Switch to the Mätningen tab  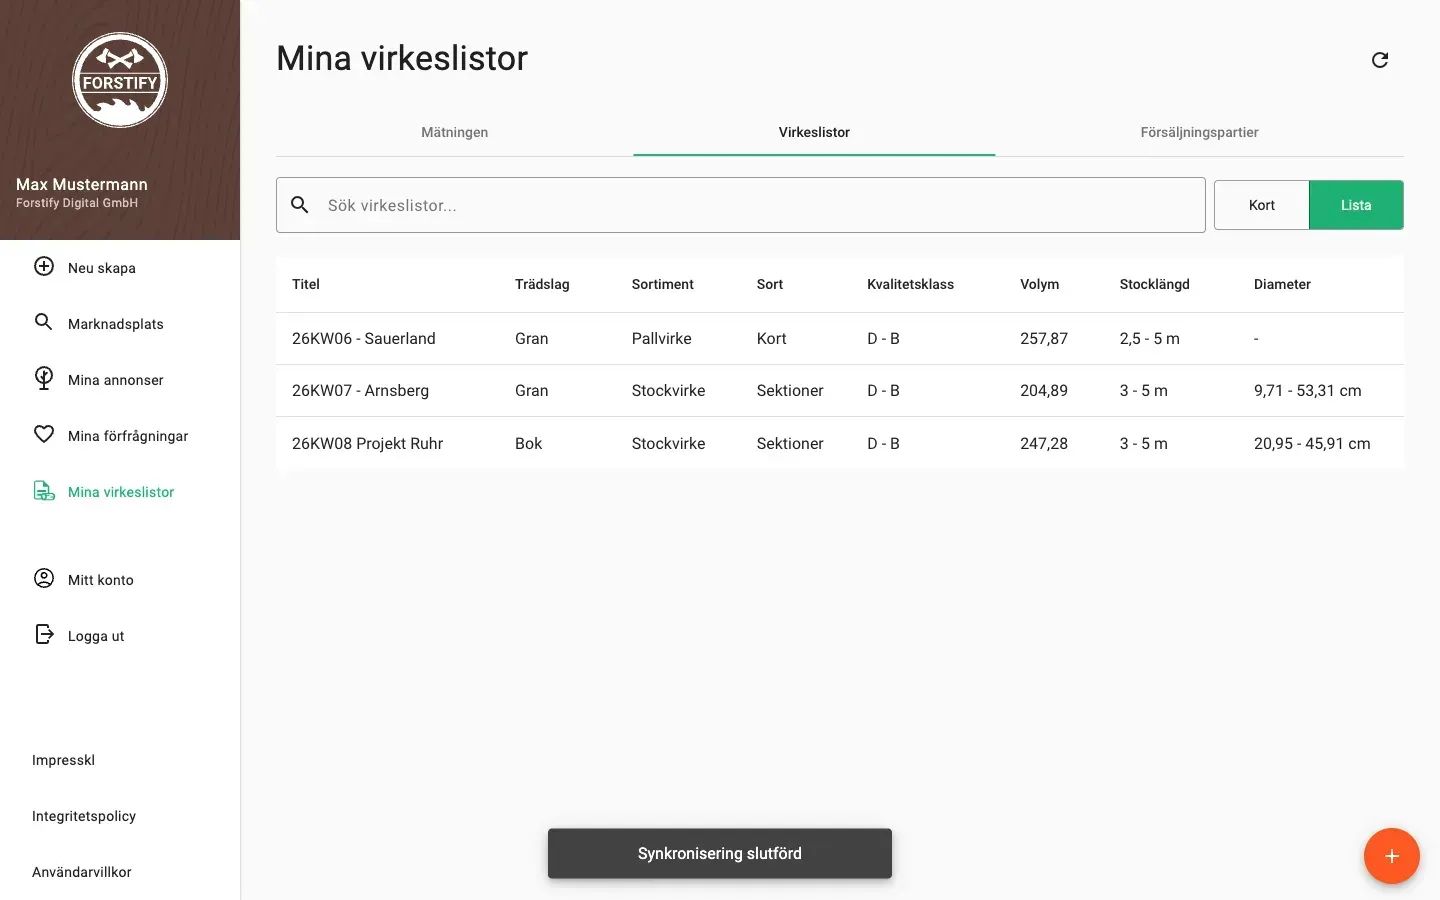[455, 132]
